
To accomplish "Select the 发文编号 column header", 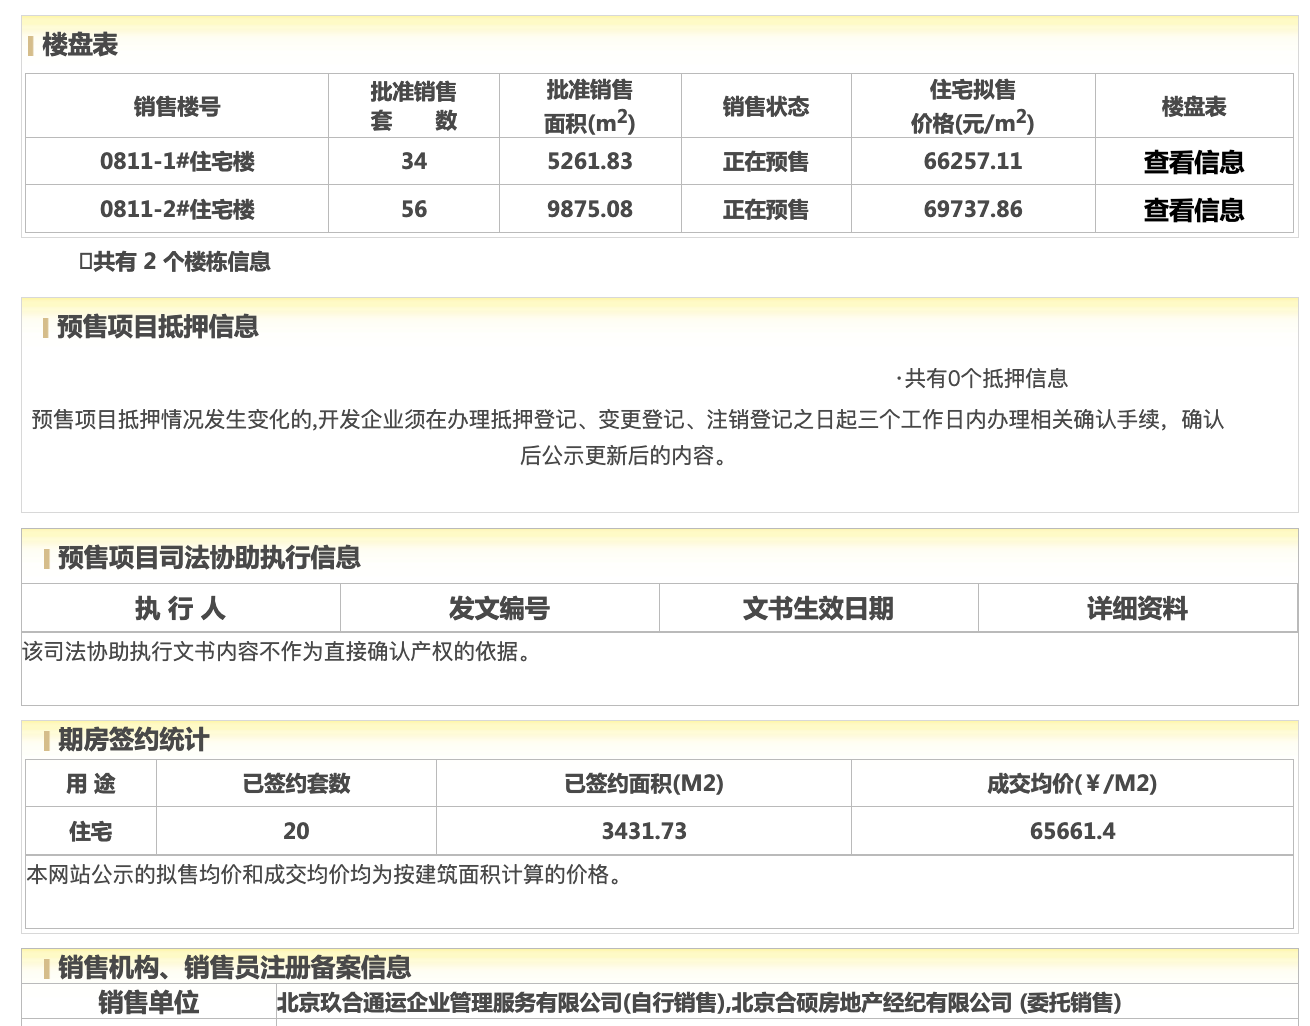I will (x=499, y=608).
